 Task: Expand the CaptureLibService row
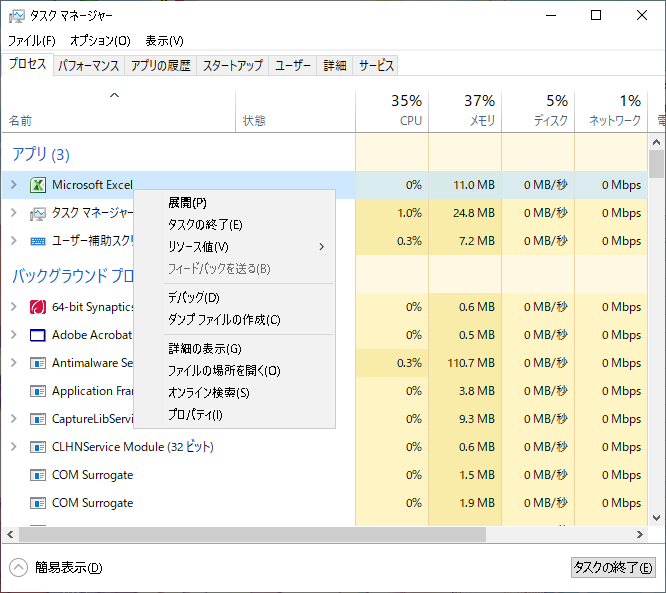(14, 419)
